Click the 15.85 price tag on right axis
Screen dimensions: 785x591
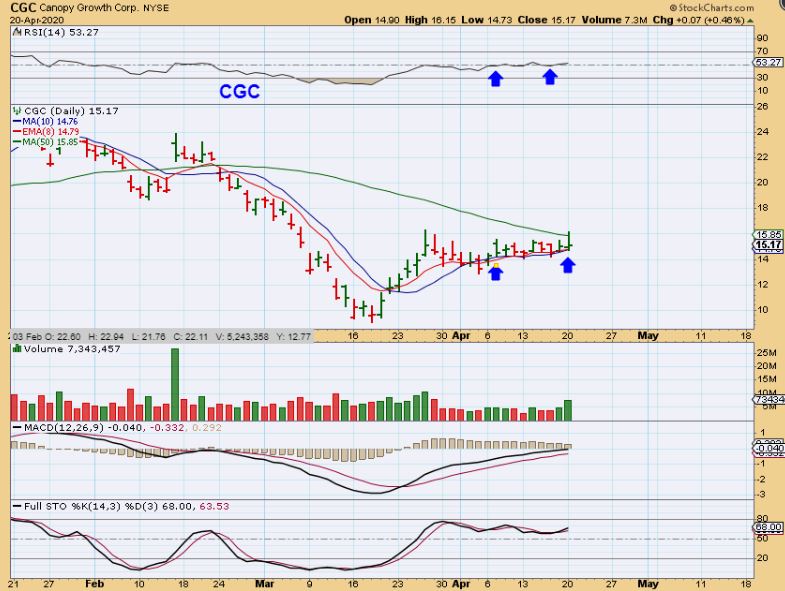(768, 234)
